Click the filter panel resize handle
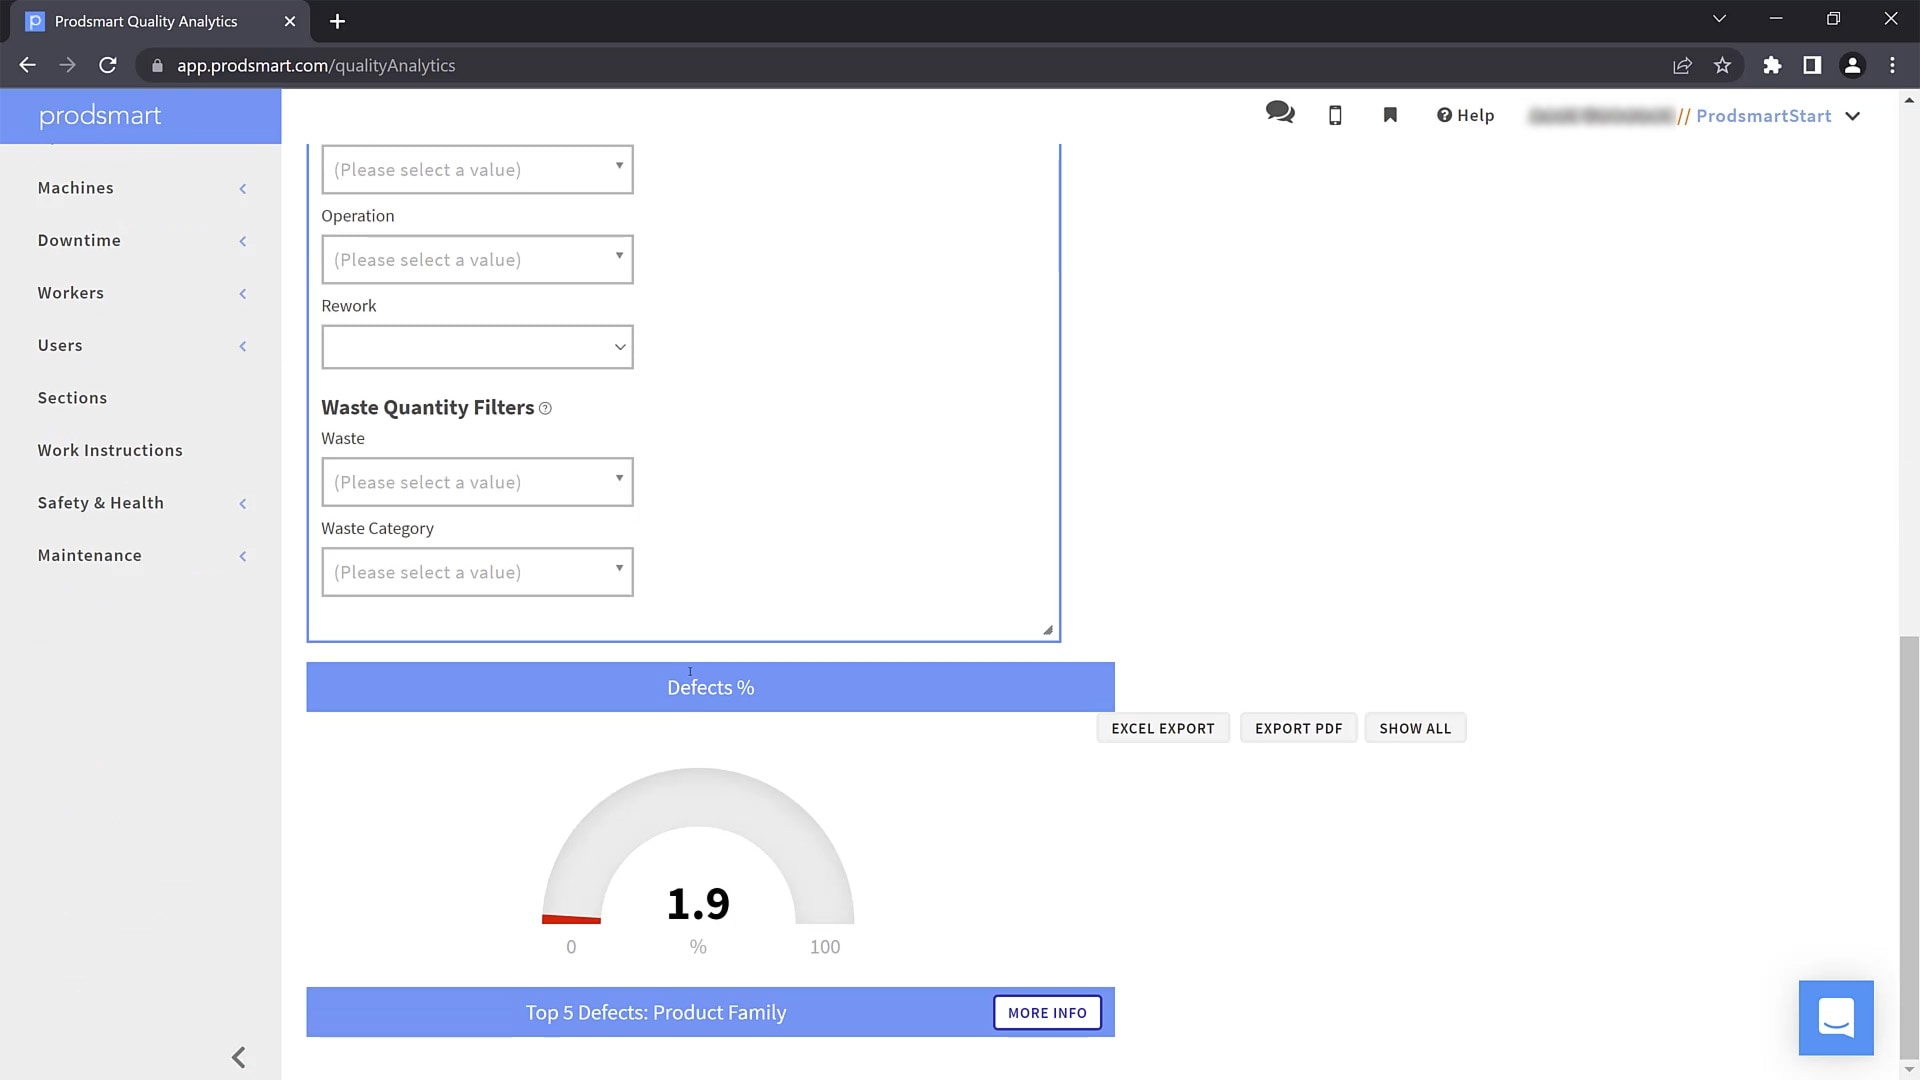 click(x=1047, y=629)
